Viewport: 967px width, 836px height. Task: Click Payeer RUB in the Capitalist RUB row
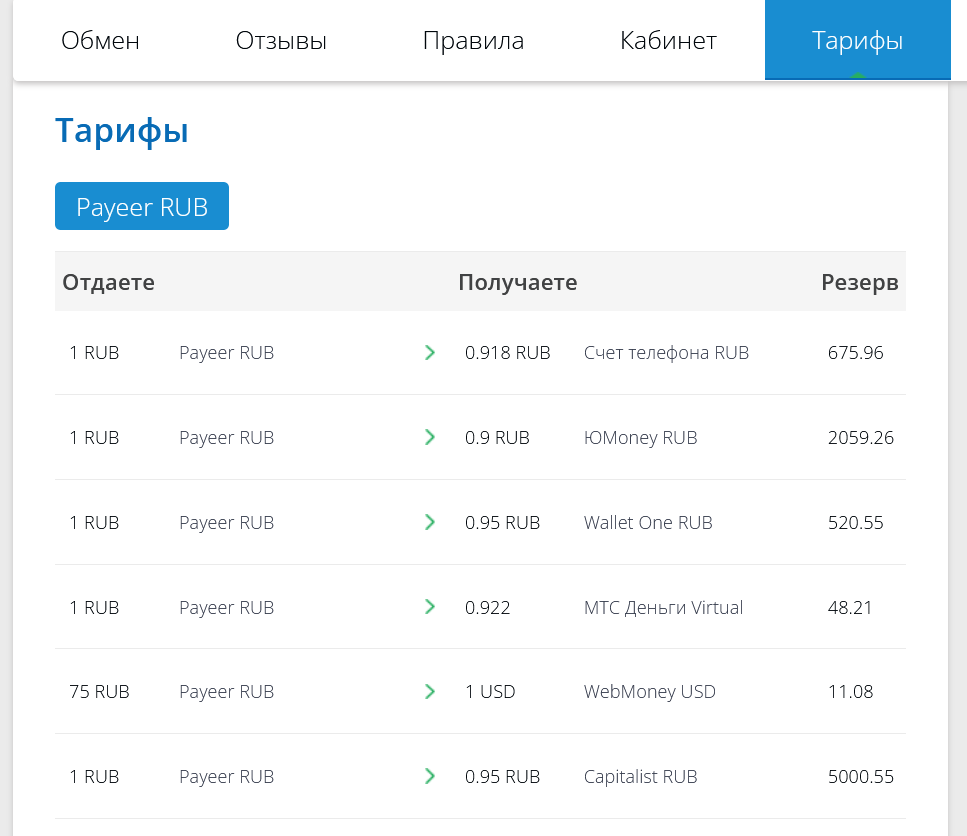coord(226,777)
